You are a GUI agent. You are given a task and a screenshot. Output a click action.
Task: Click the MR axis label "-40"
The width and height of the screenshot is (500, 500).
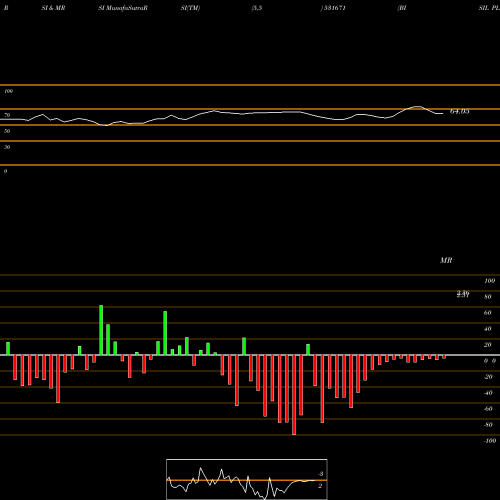488,393
